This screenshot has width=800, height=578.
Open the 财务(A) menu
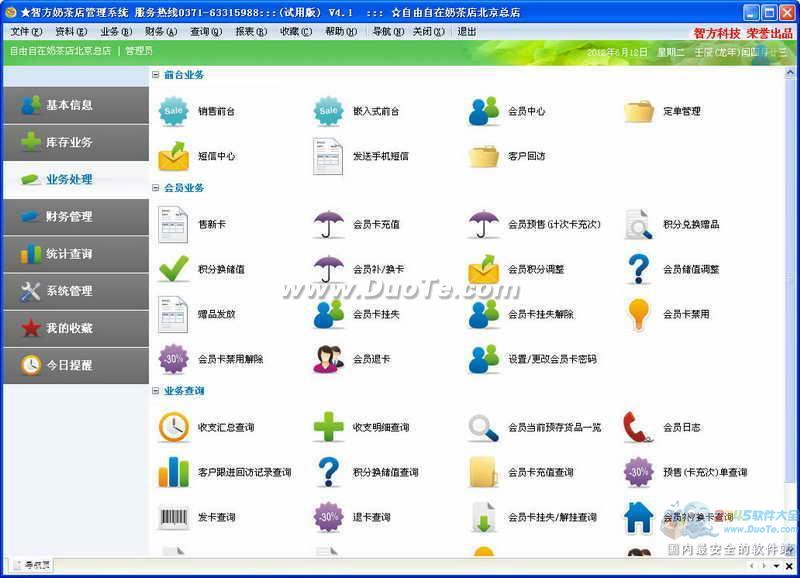tap(160, 31)
